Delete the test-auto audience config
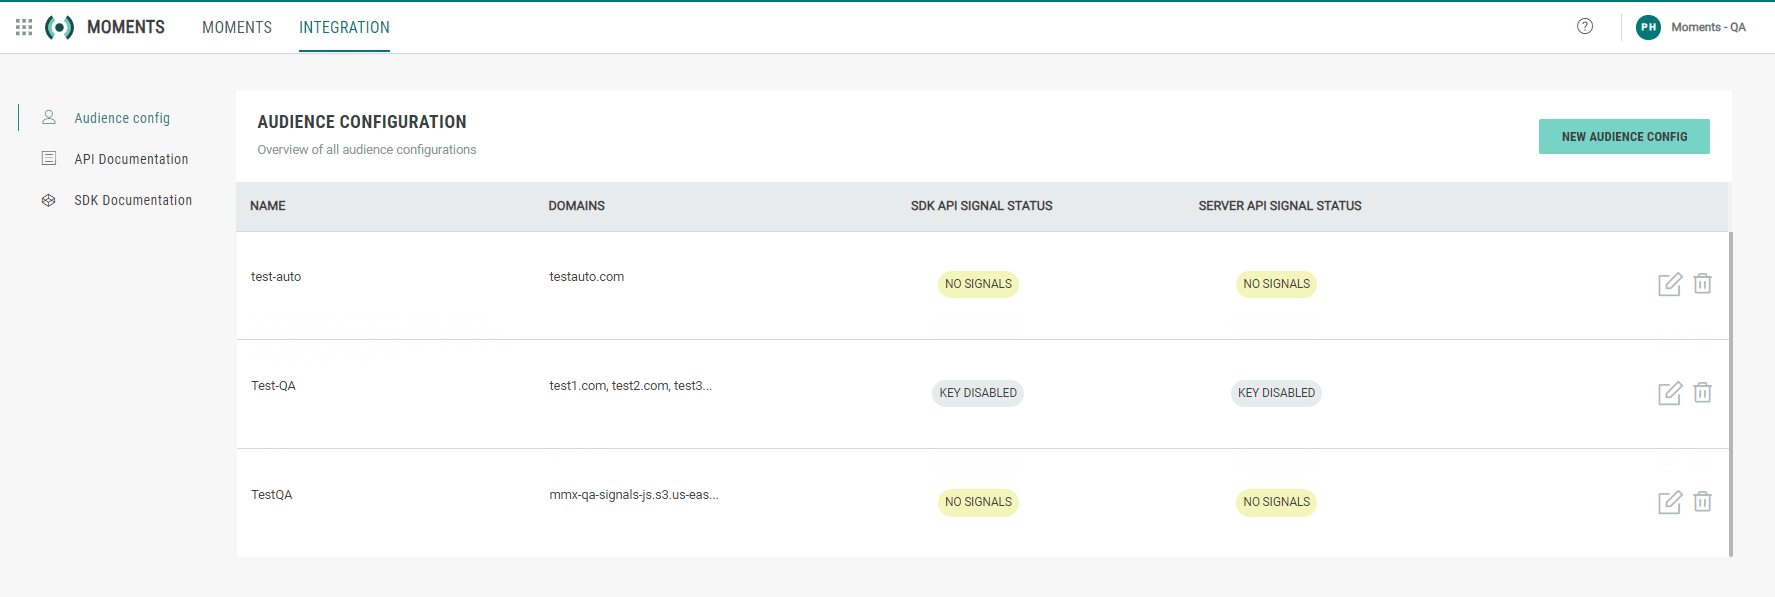1775x597 pixels. (x=1702, y=284)
